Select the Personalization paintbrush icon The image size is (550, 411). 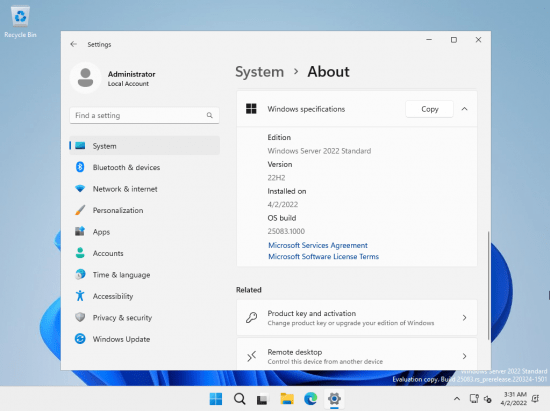(x=80, y=210)
